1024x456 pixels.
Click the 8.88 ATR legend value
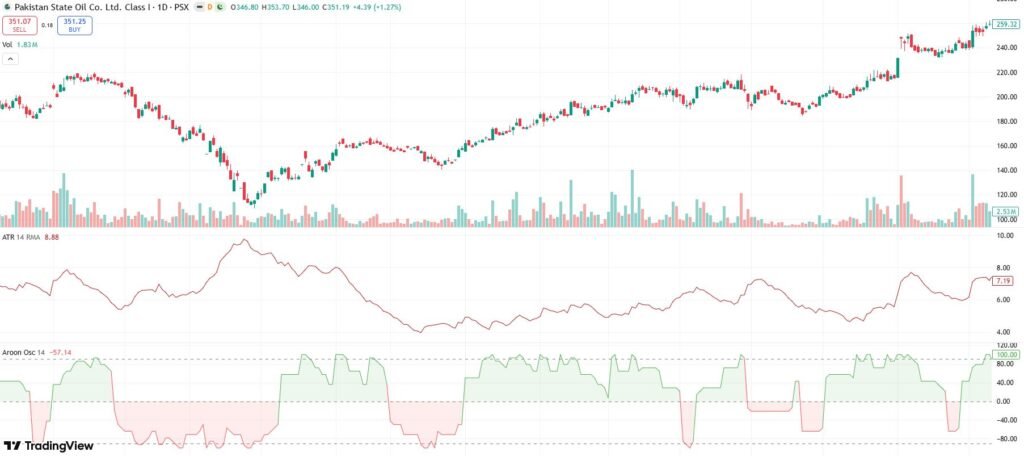point(51,238)
